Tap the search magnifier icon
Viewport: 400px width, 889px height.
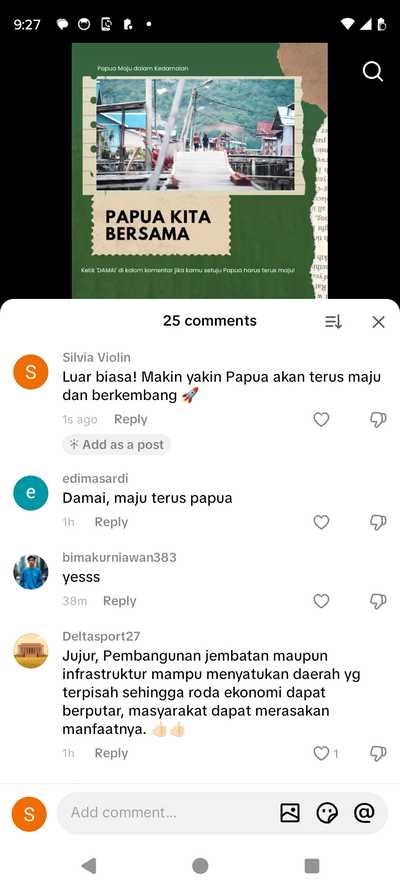pos(372,71)
